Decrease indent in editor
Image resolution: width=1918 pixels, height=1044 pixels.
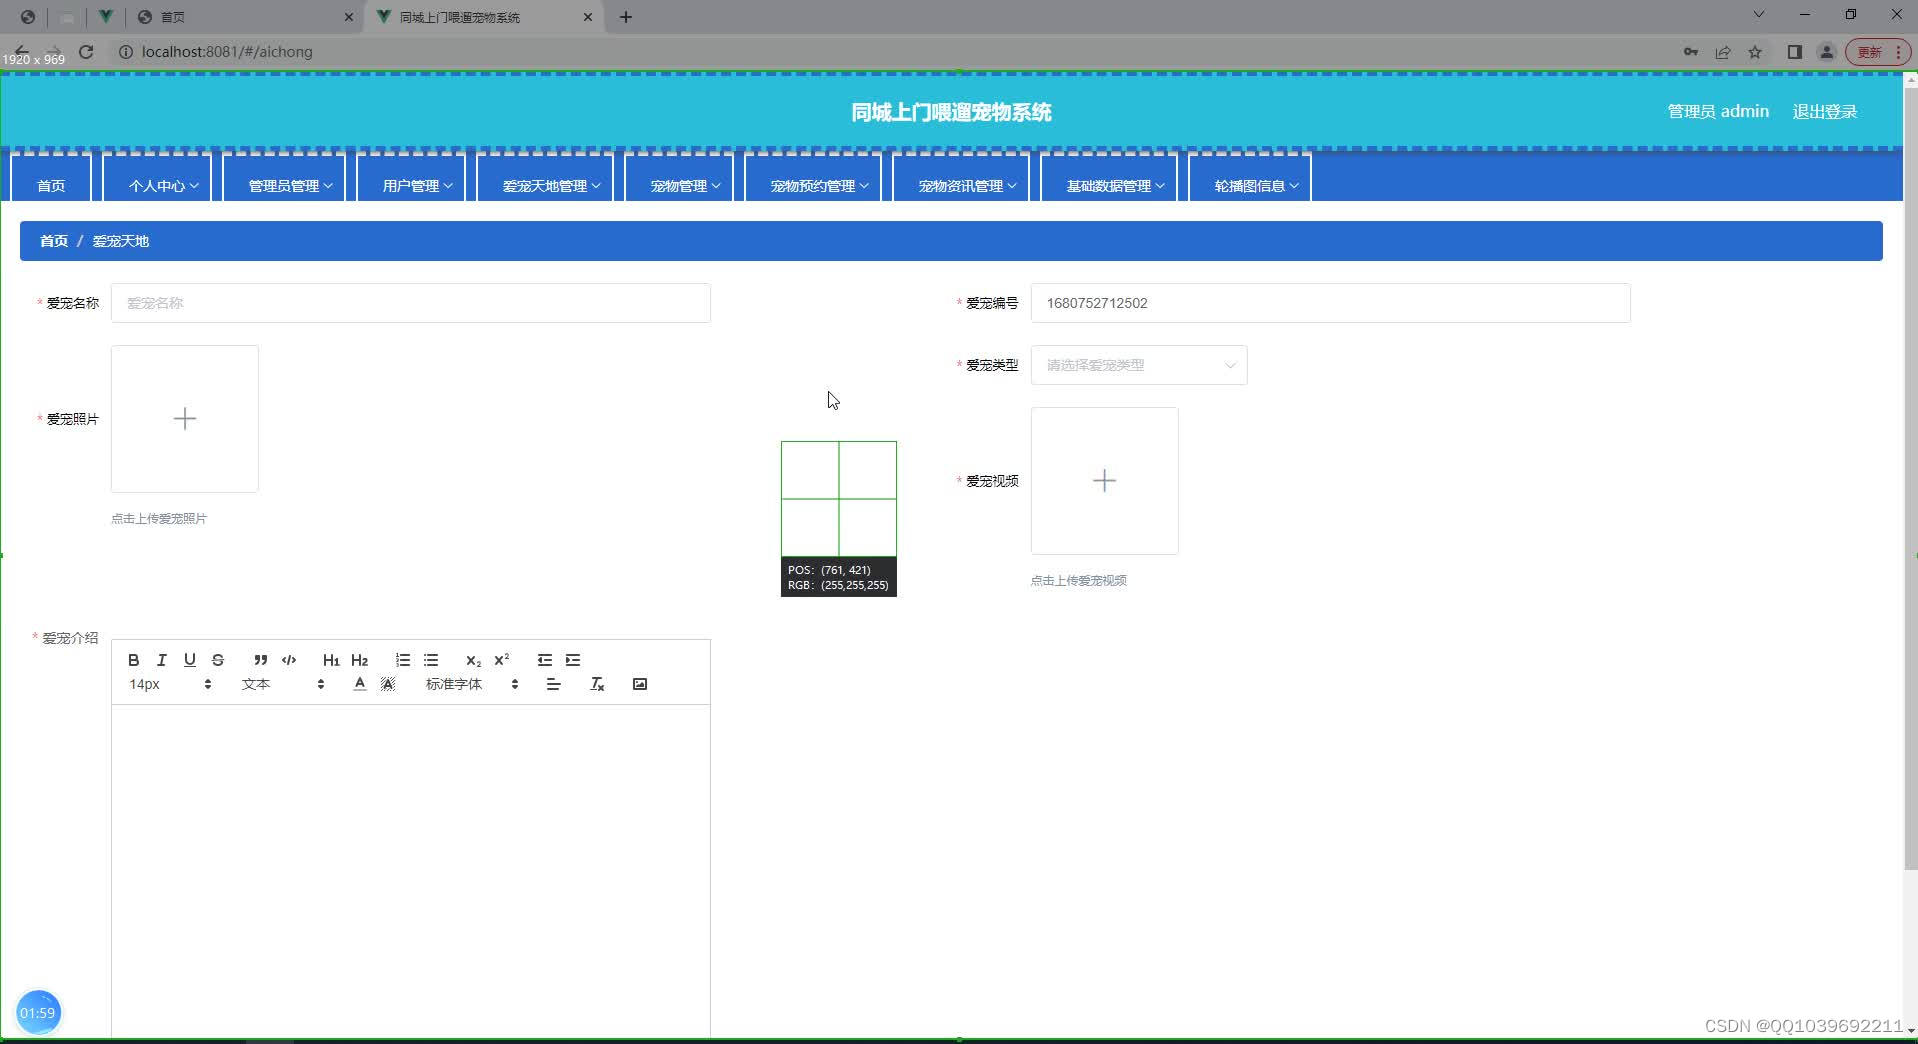click(544, 660)
